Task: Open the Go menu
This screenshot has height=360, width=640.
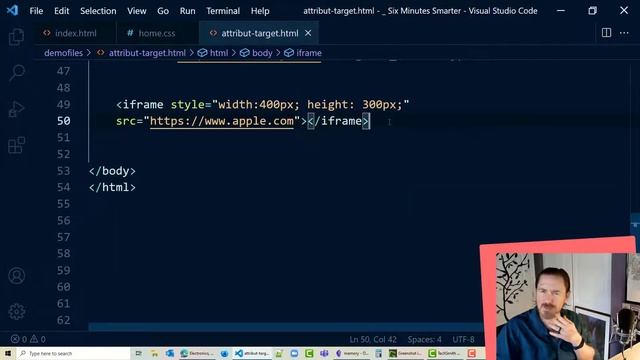Action: tap(163, 11)
